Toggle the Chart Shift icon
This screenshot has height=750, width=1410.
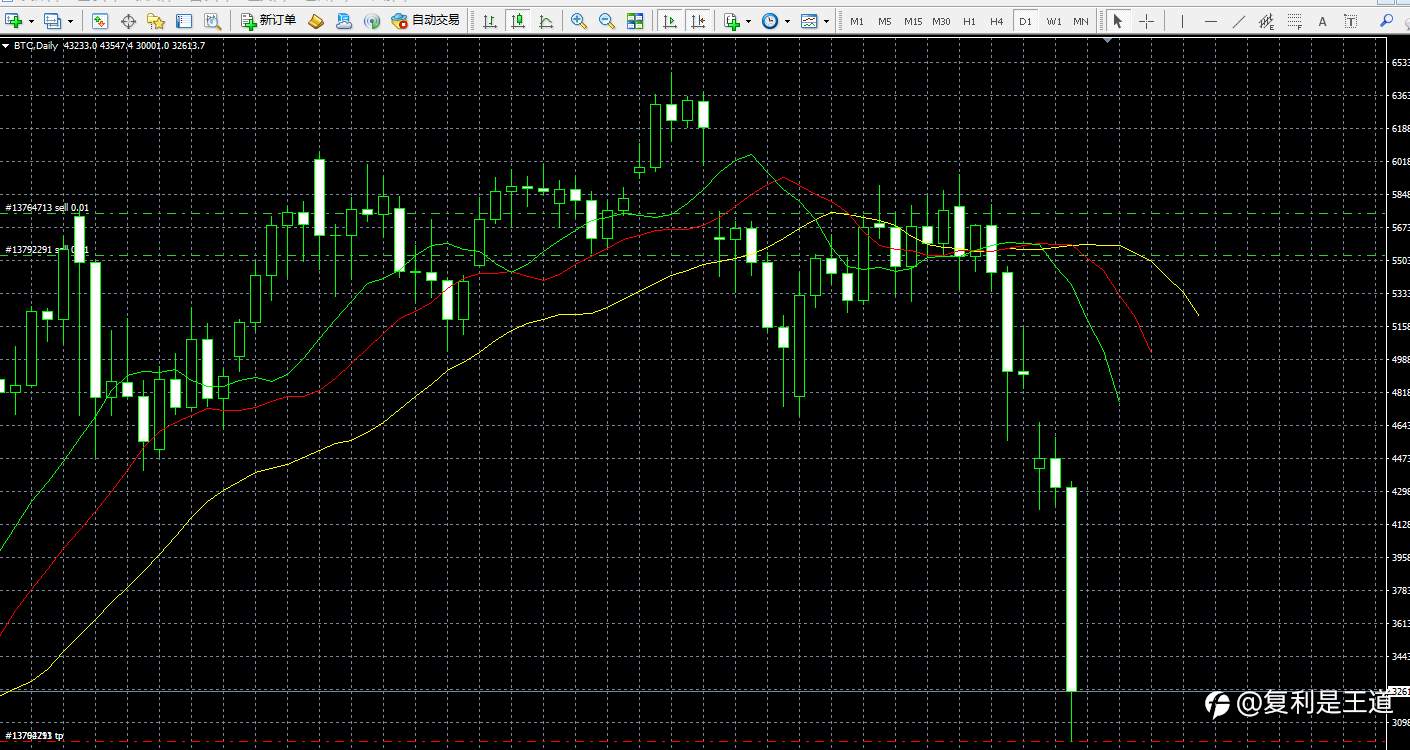point(698,21)
